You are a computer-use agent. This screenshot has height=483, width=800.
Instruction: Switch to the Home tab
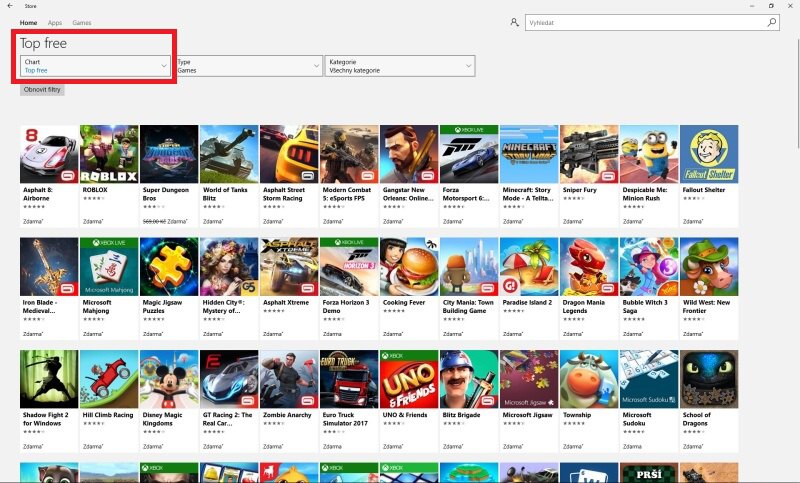click(28, 22)
